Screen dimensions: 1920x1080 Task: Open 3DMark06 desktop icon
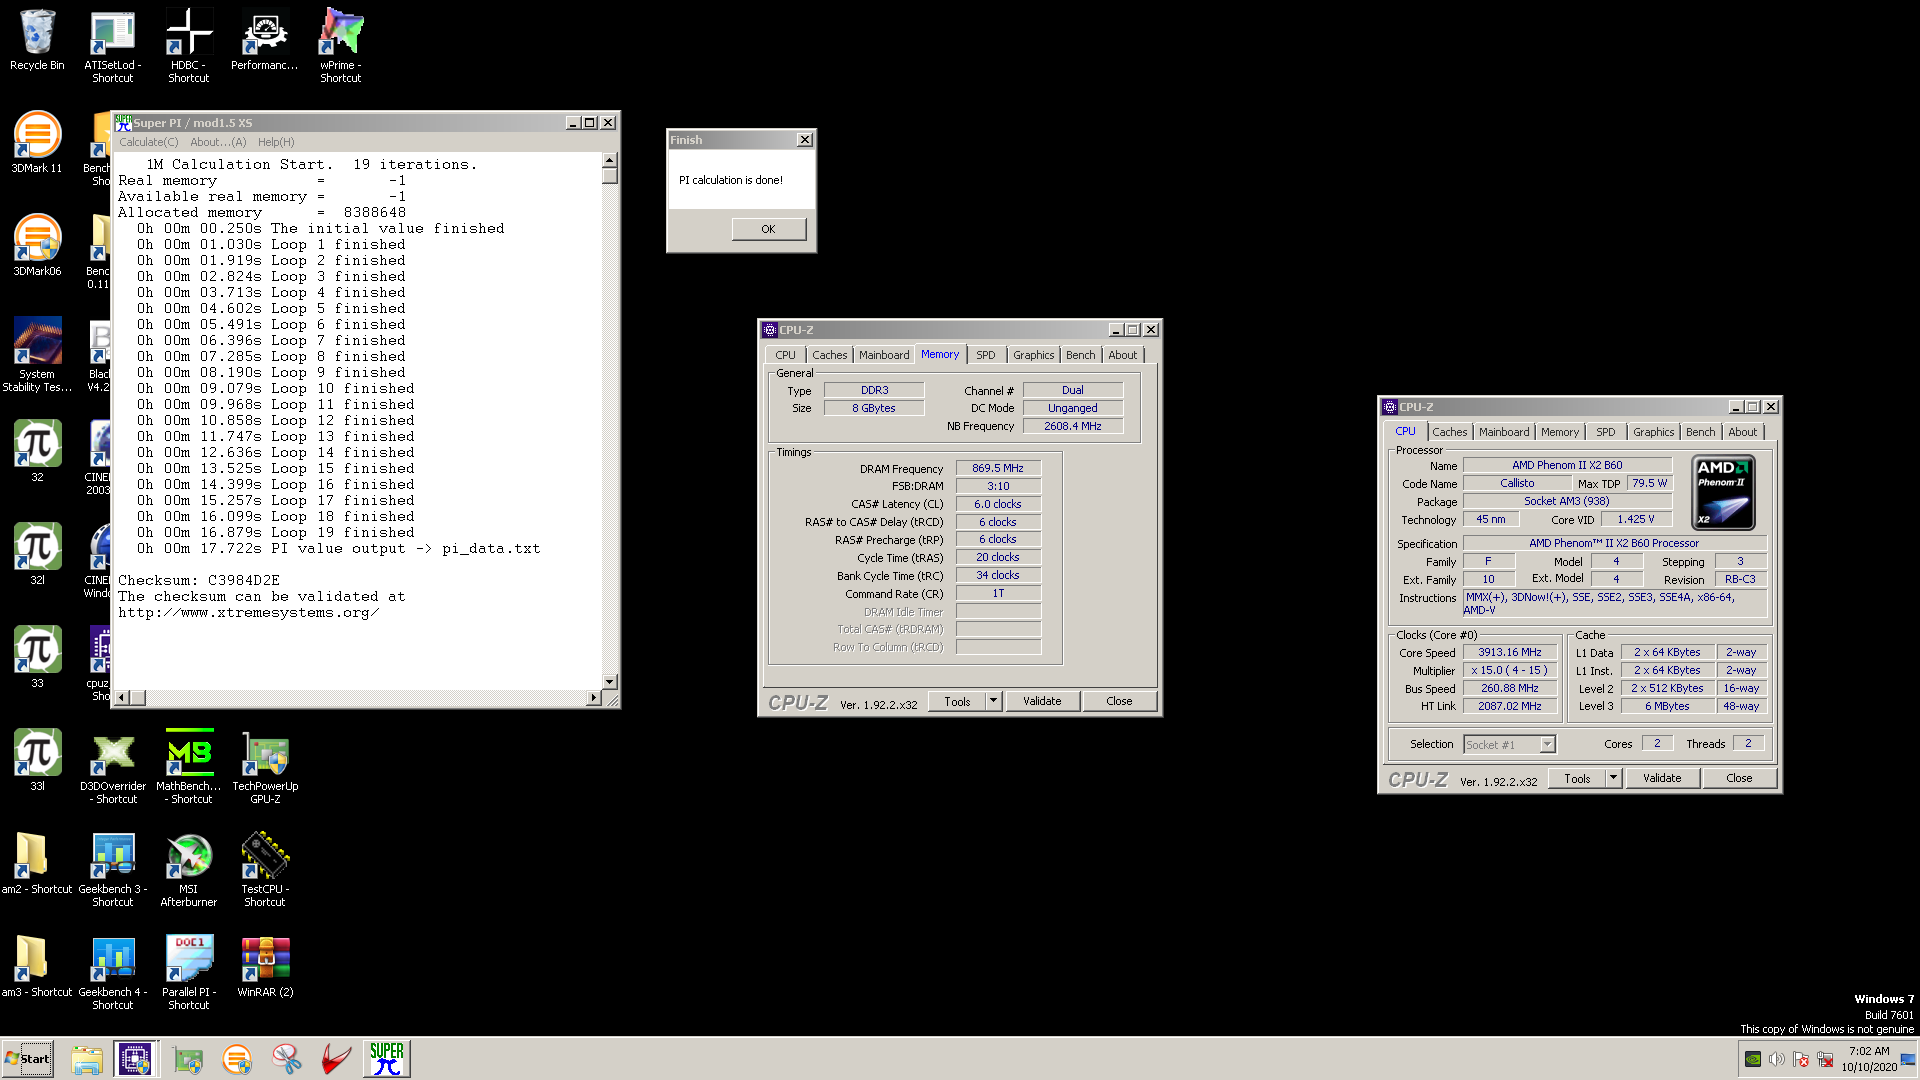coord(37,245)
